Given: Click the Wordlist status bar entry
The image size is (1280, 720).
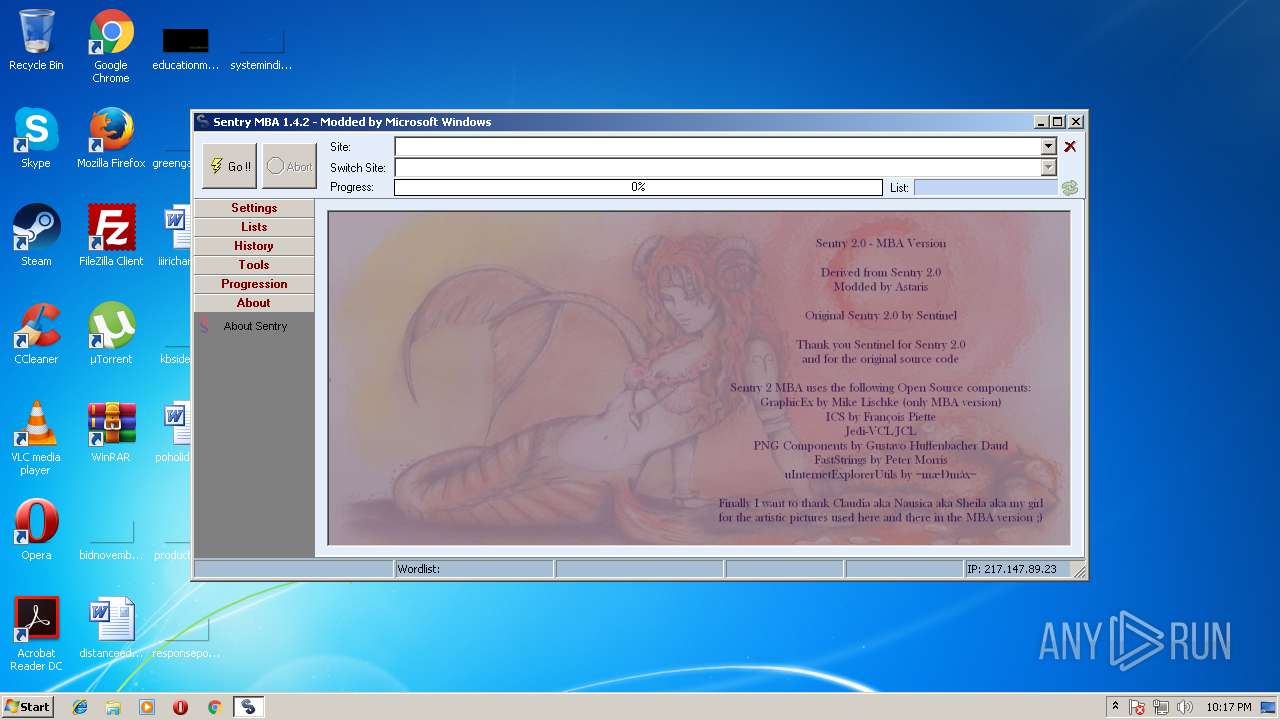Looking at the screenshot, I should [x=474, y=569].
